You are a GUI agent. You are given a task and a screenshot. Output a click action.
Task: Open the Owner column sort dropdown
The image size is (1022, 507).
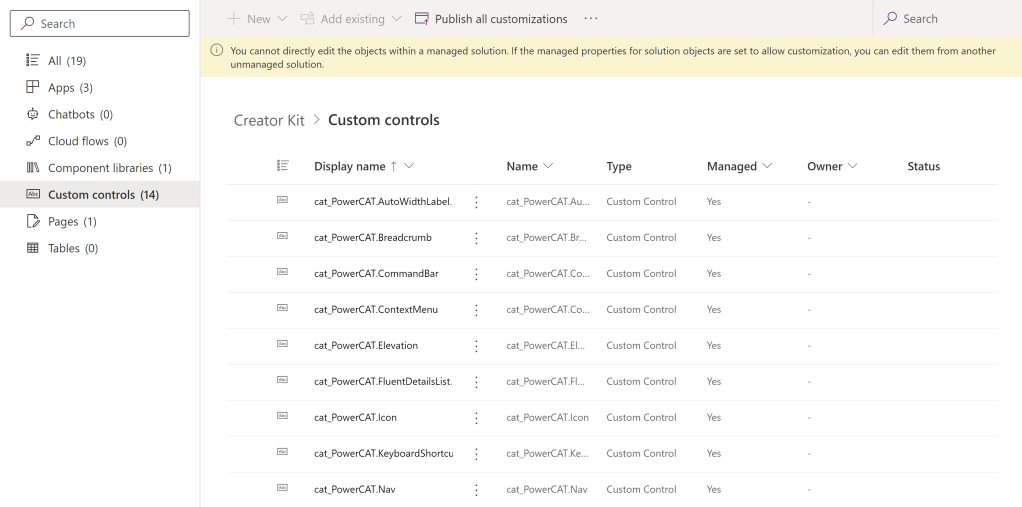pos(853,166)
